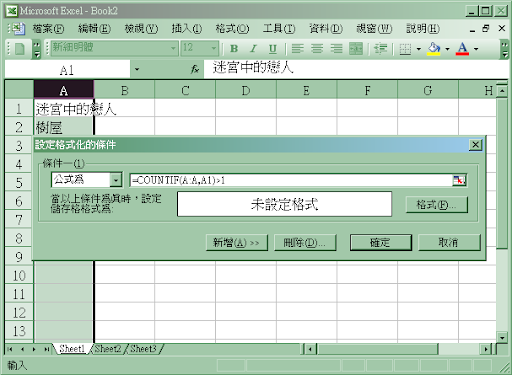Select column A header
The width and height of the screenshot is (512, 375).
coord(64,90)
